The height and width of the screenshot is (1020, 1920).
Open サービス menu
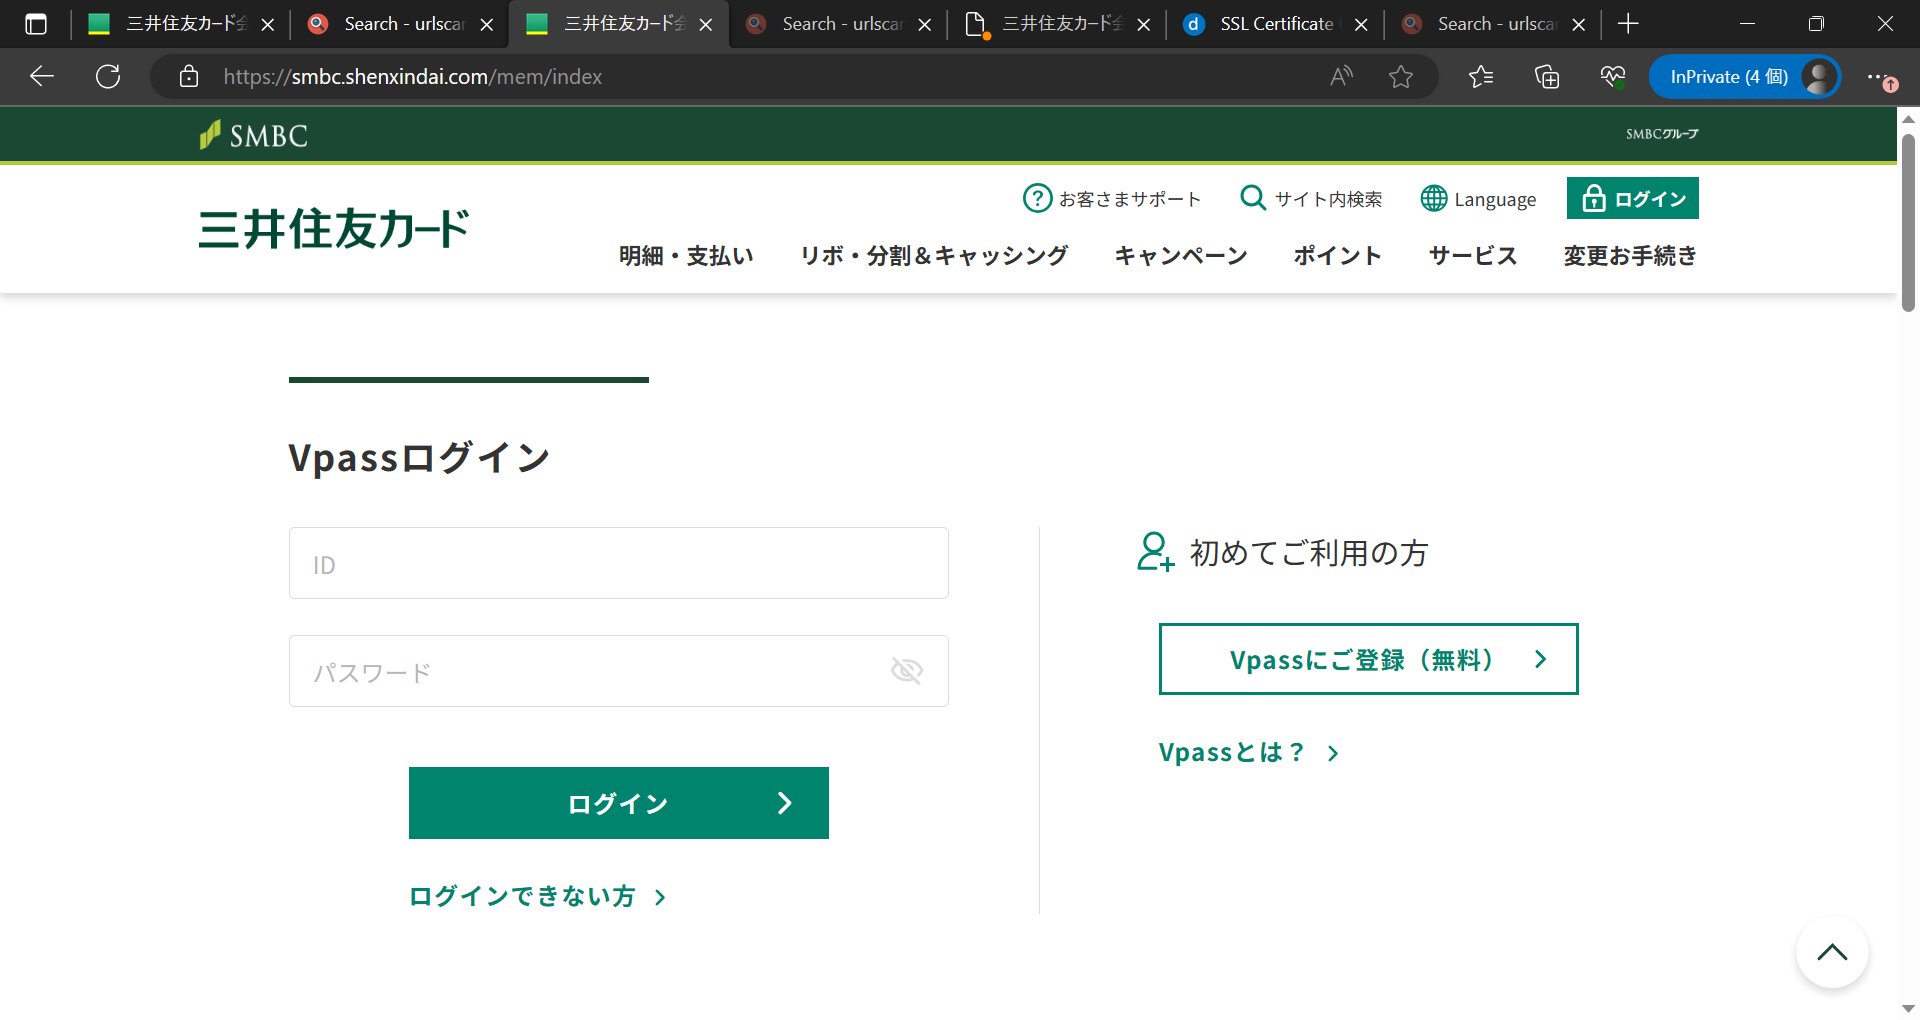pyautogui.click(x=1473, y=256)
